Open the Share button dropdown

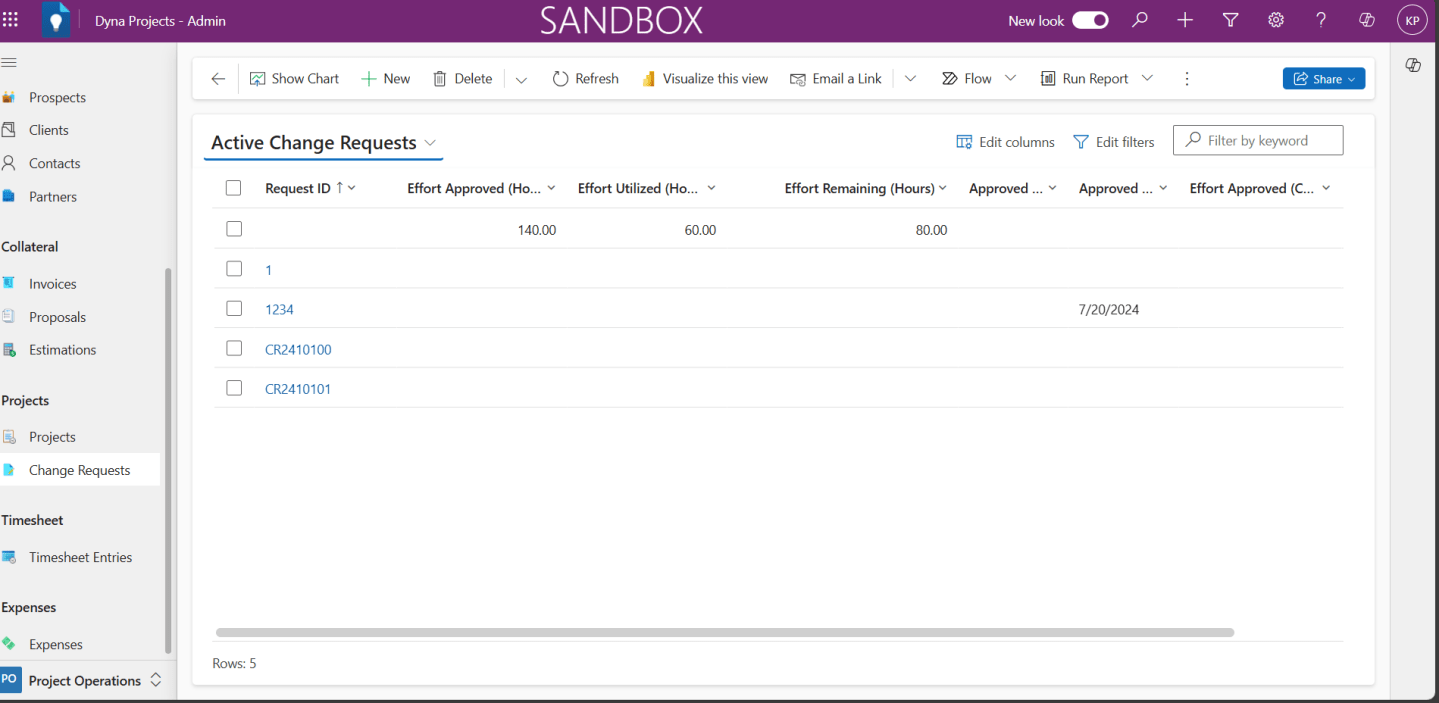coord(1352,79)
